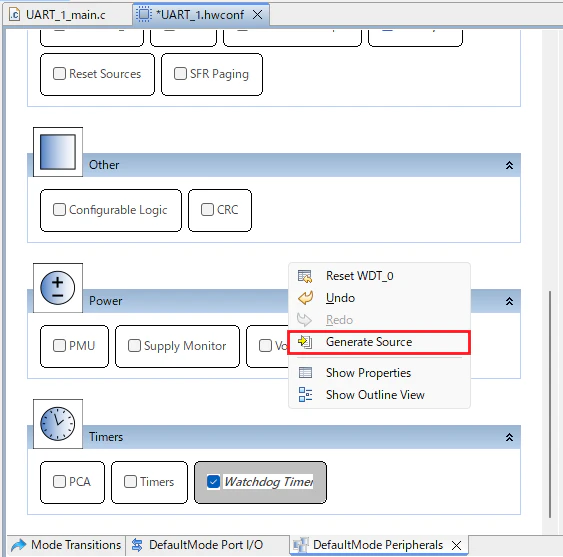Choose Undo in the context menu

[379, 298]
